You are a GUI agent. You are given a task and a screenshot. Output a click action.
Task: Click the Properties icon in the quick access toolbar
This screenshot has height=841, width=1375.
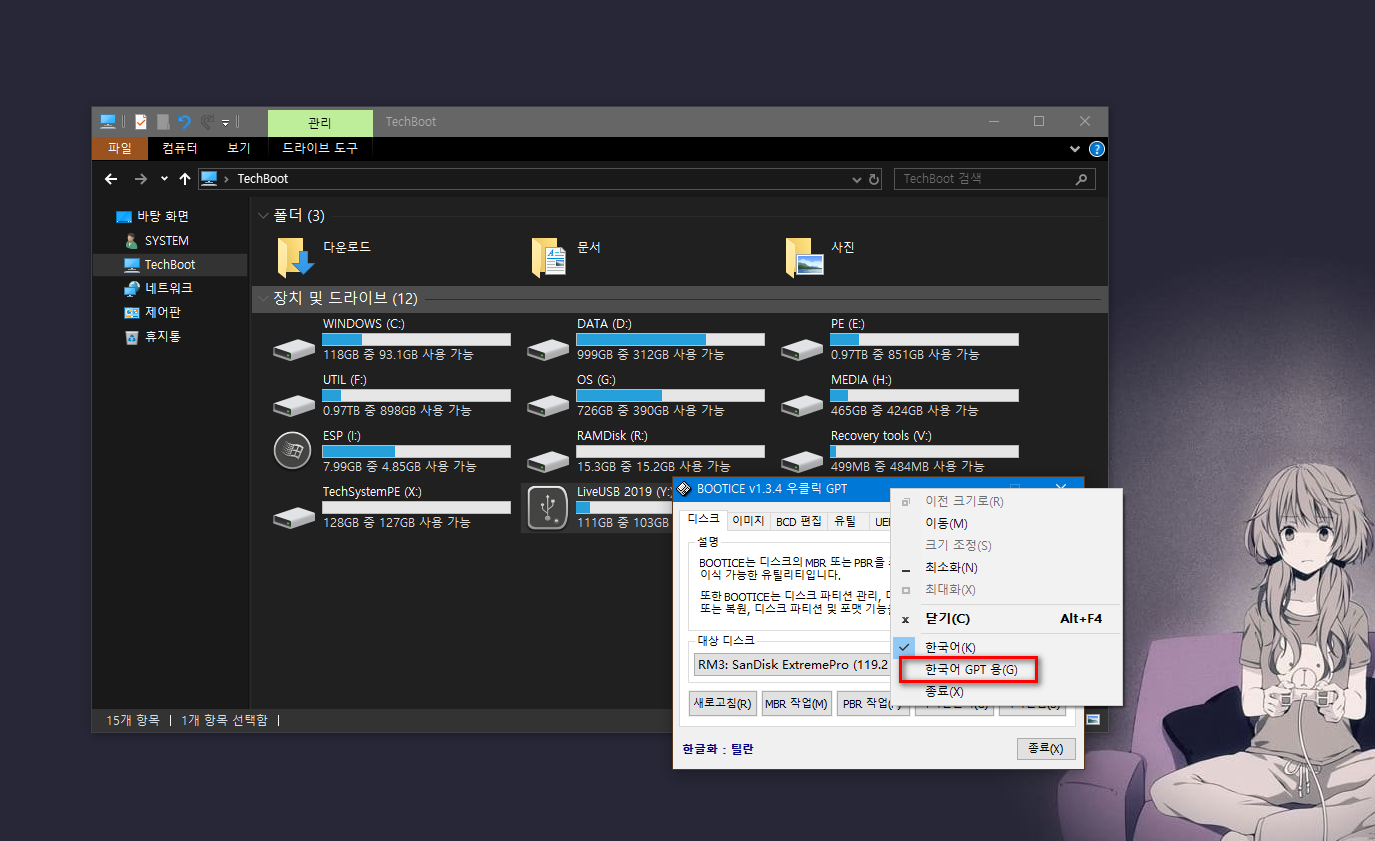141,122
